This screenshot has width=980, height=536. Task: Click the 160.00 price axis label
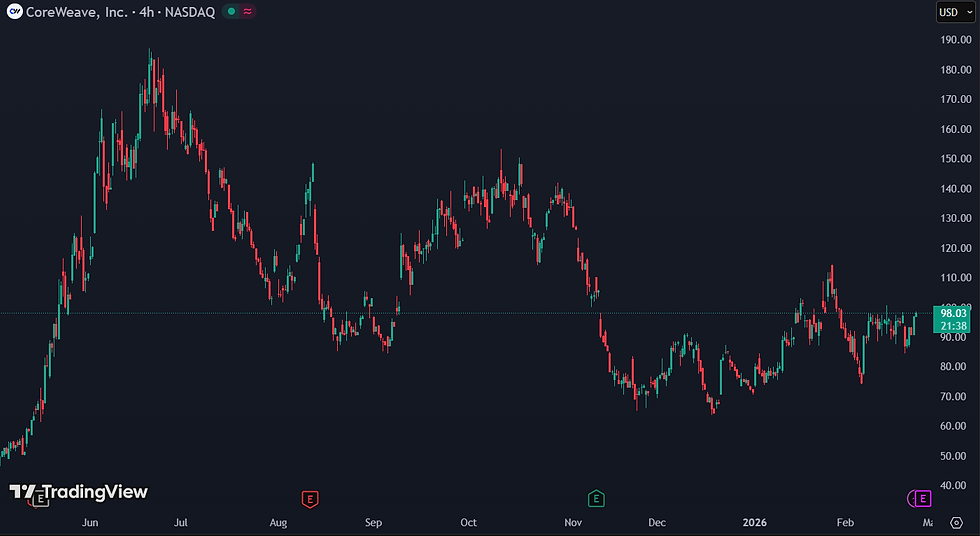coord(956,129)
